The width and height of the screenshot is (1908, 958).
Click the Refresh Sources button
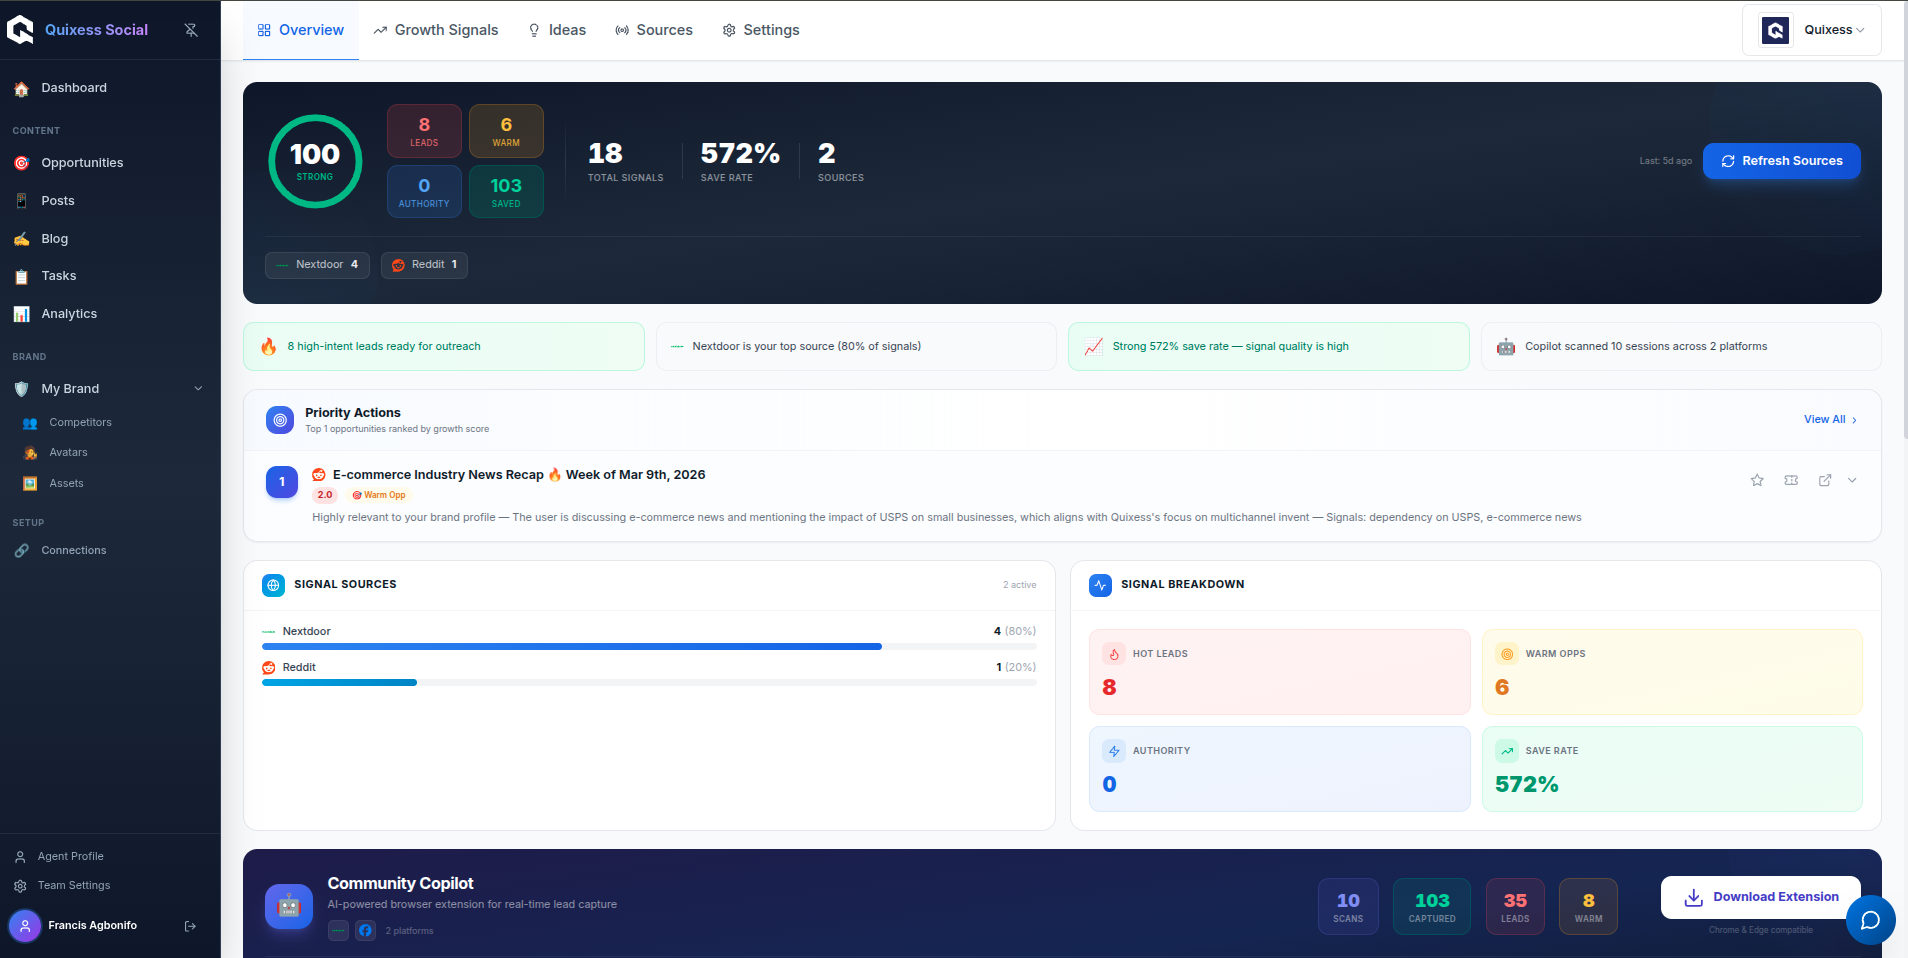coord(1782,161)
